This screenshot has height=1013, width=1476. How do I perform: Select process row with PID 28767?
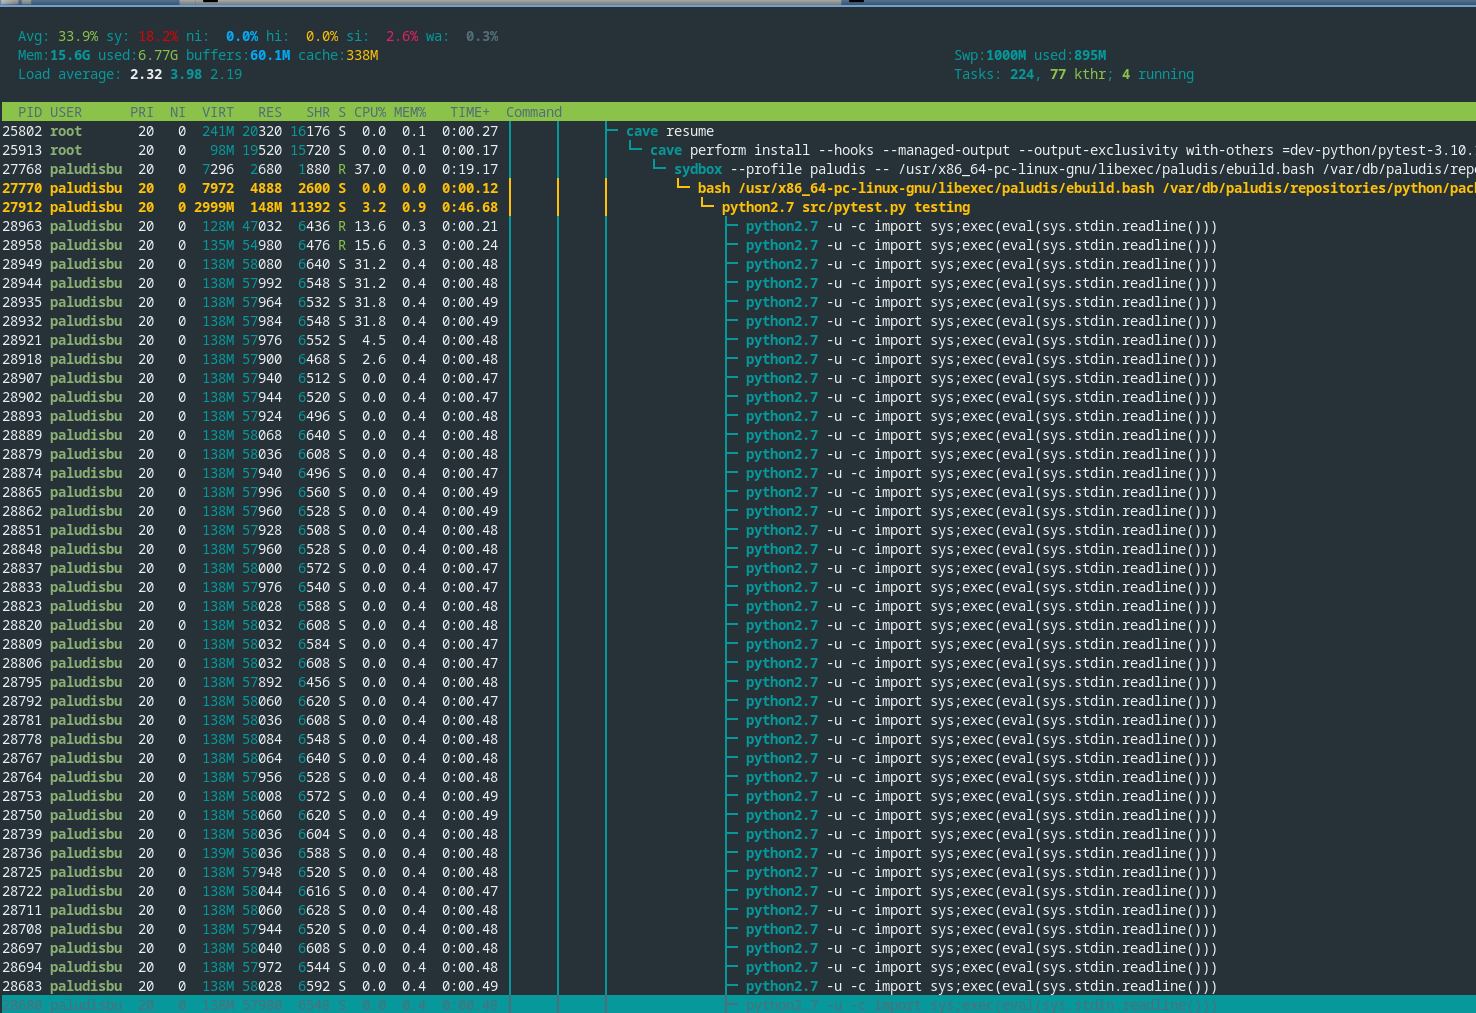[738, 758]
